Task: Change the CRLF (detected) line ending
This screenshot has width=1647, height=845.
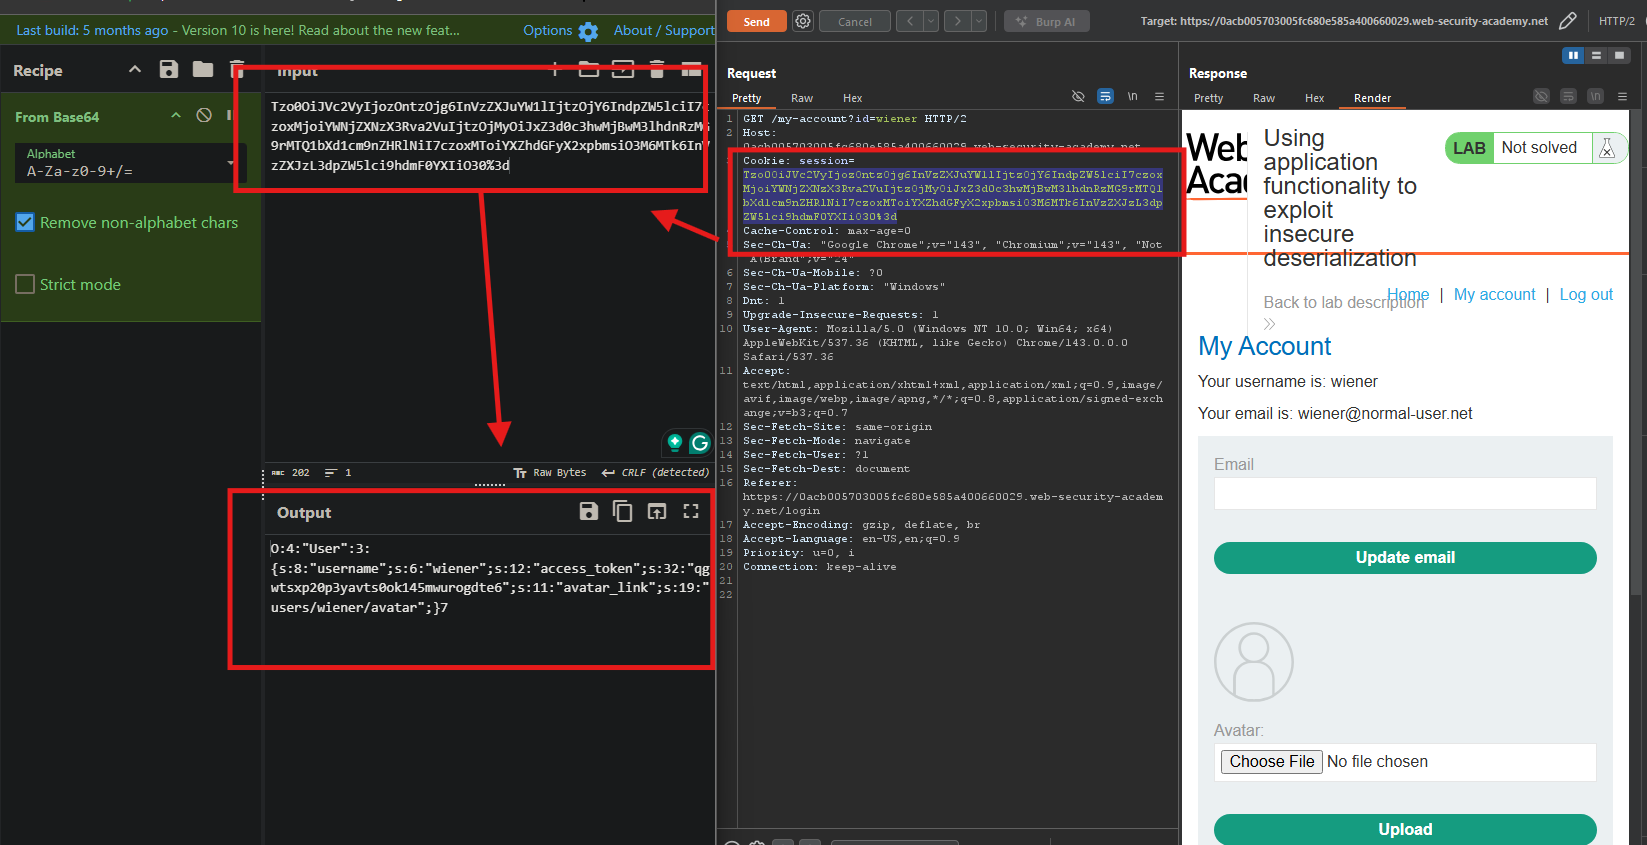Action: tap(655, 472)
